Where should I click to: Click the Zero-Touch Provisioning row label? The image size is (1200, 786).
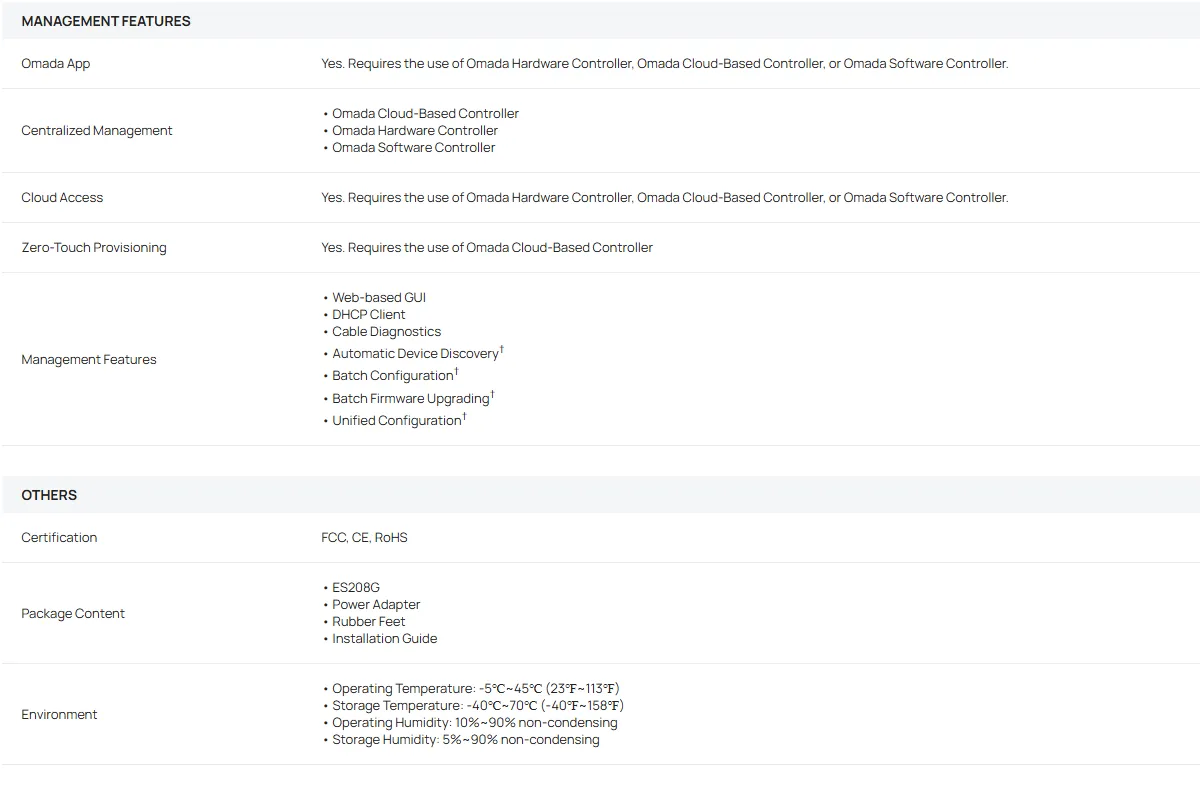(x=94, y=247)
